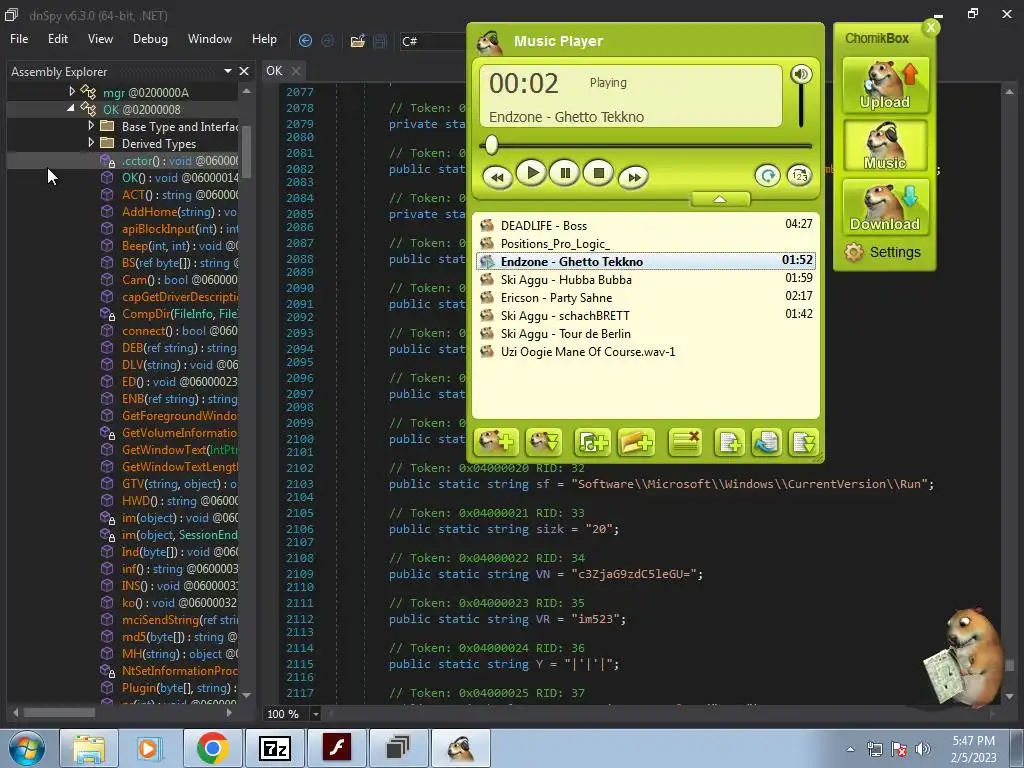Open the 100 % zoom dropdown
This screenshot has width=1024, height=768.
tap(315, 714)
